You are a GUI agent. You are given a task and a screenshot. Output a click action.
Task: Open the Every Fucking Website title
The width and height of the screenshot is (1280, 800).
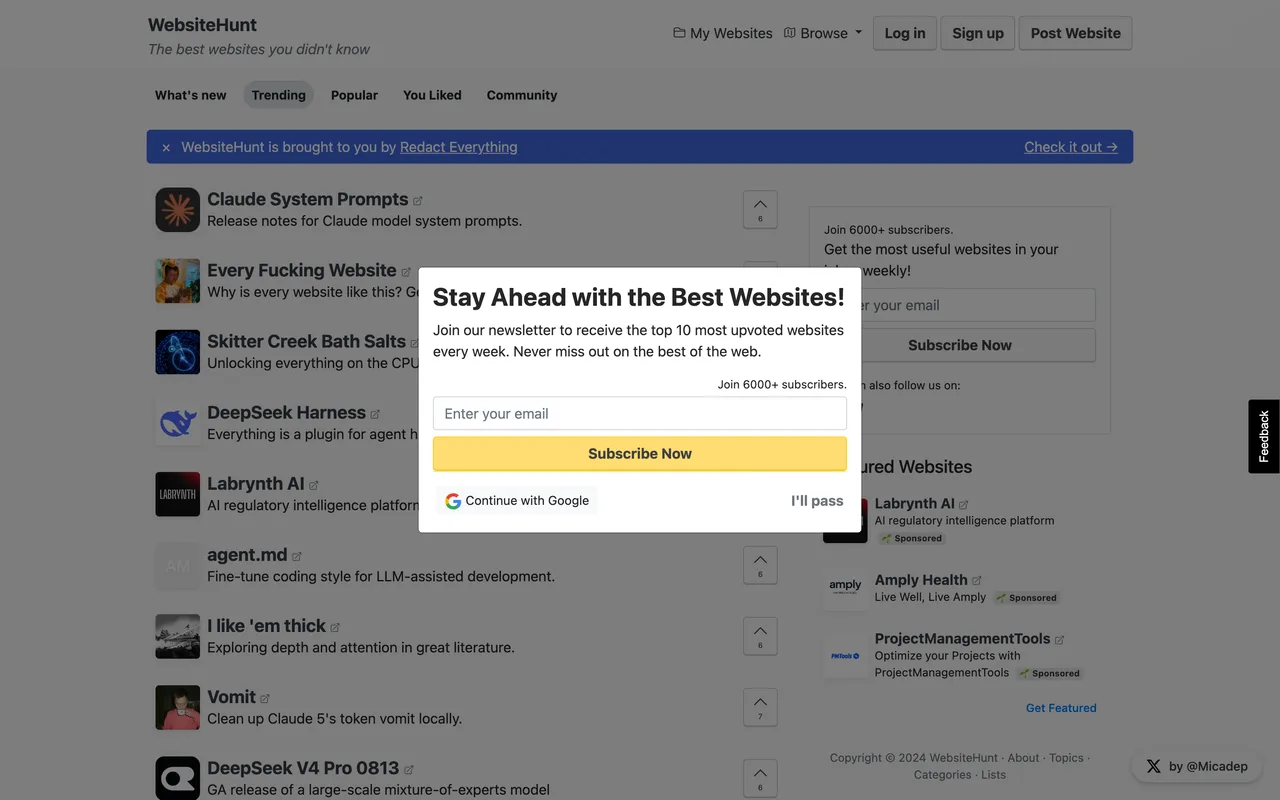coord(302,270)
